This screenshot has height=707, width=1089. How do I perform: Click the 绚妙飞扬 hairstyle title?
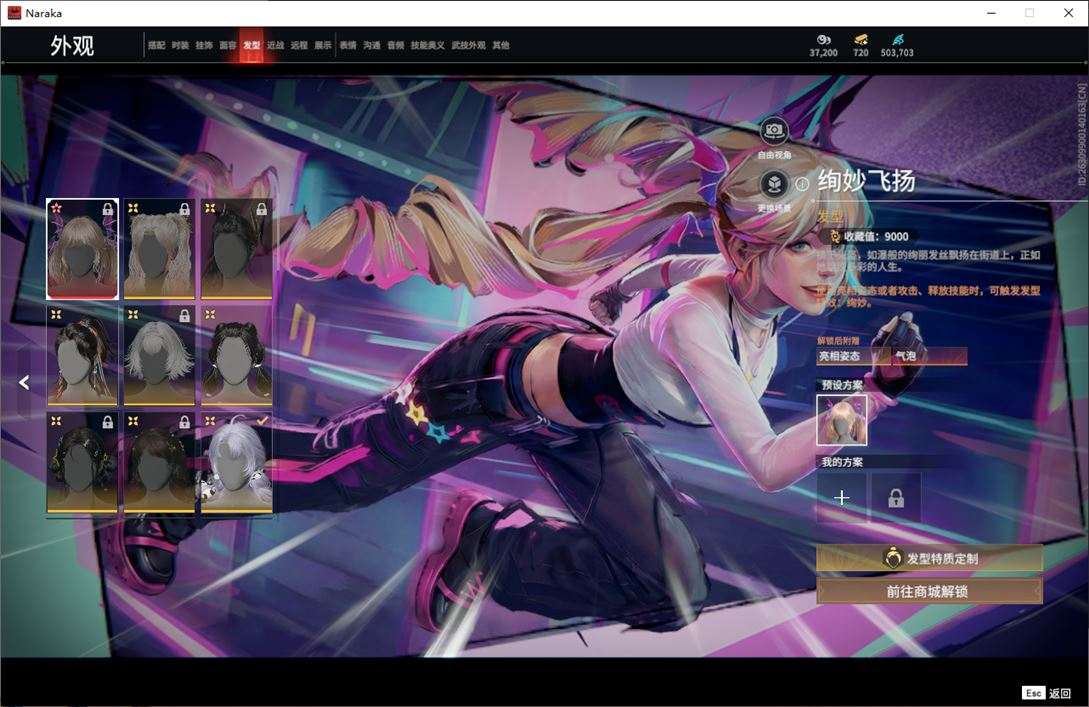point(866,181)
